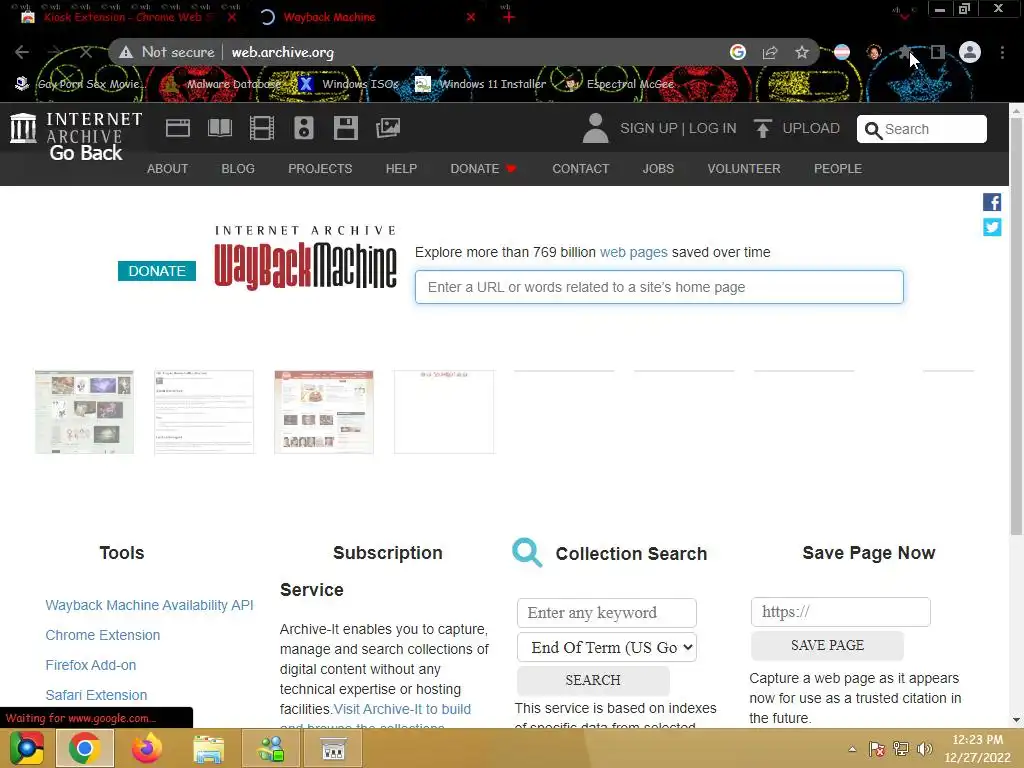
Task: Open the Malware Database bookmark
Action: [x=223, y=84]
